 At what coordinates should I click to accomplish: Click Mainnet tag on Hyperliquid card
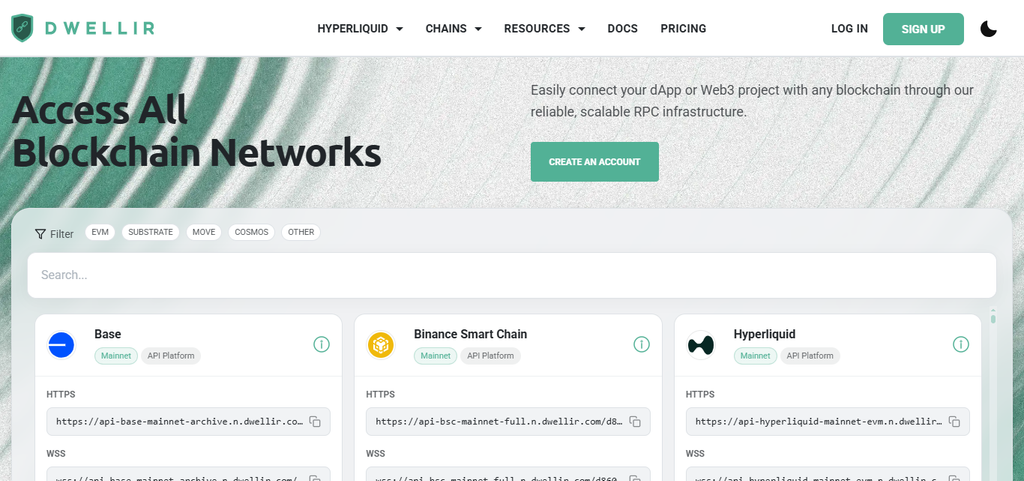coord(756,356)
